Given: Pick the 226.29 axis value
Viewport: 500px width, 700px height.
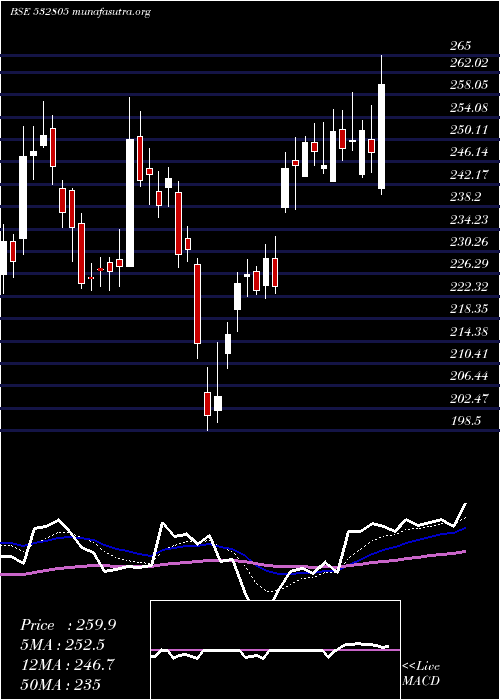Looking at the screenshot, I should tap(469, 264).
